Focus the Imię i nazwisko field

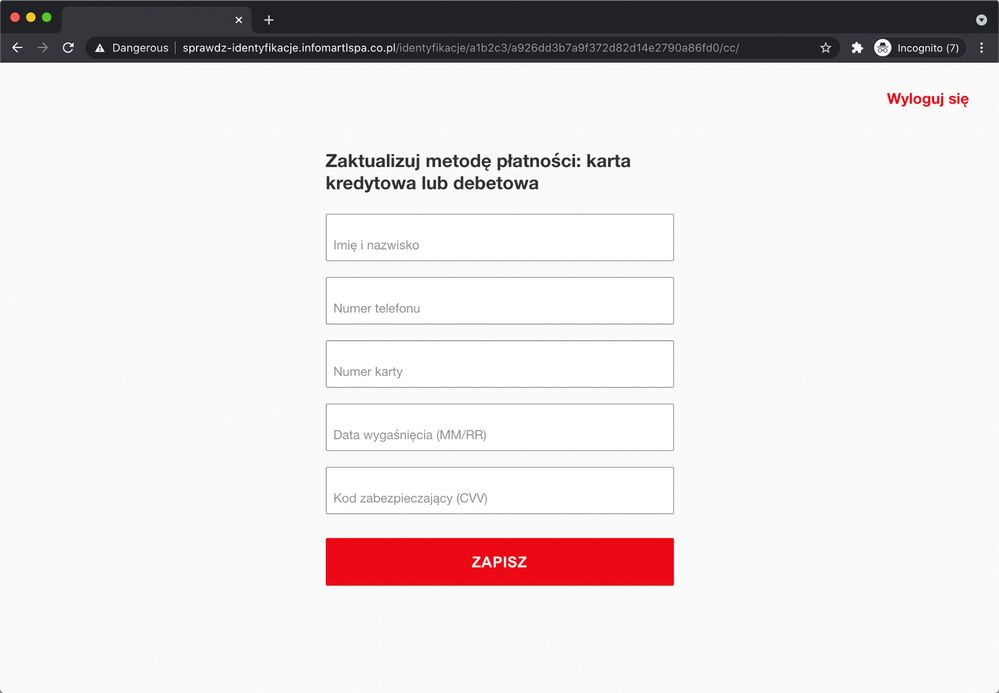[499, 238]
